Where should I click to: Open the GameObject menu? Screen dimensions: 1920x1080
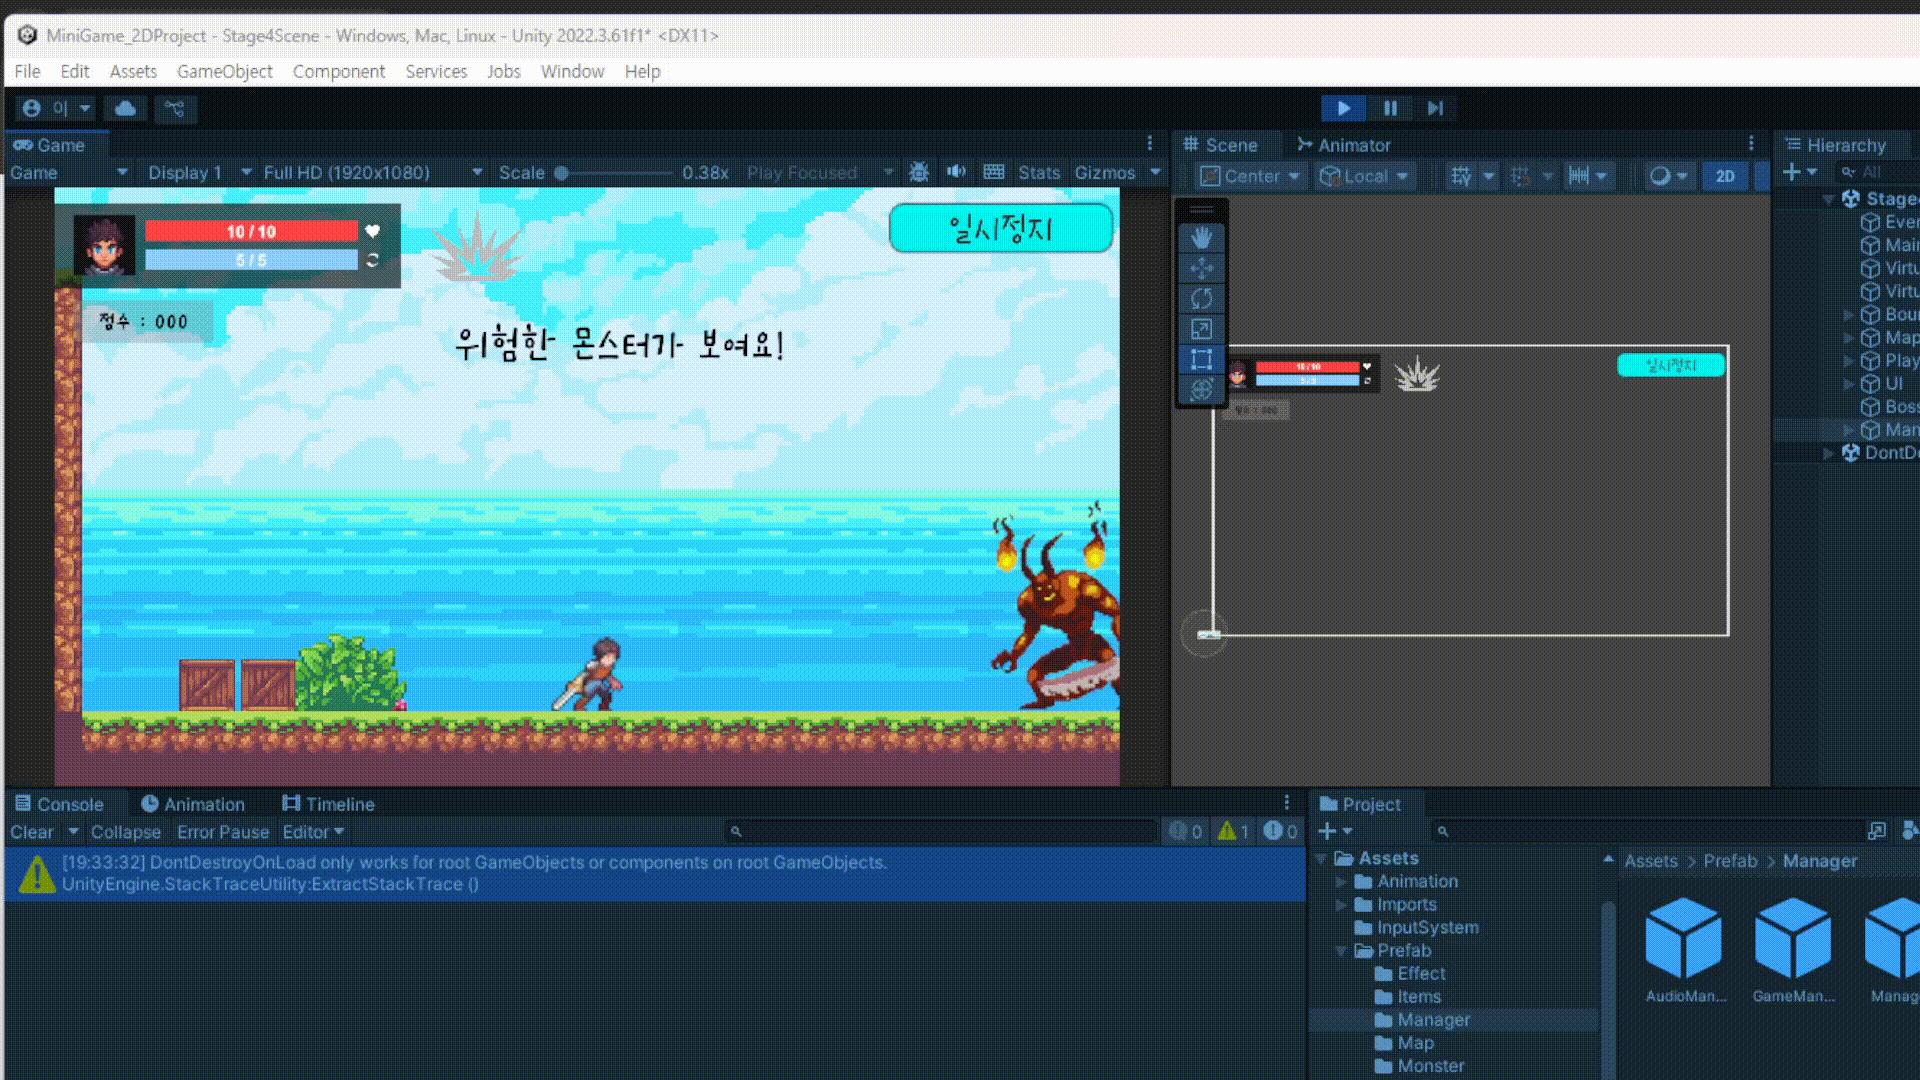point(224,71)
